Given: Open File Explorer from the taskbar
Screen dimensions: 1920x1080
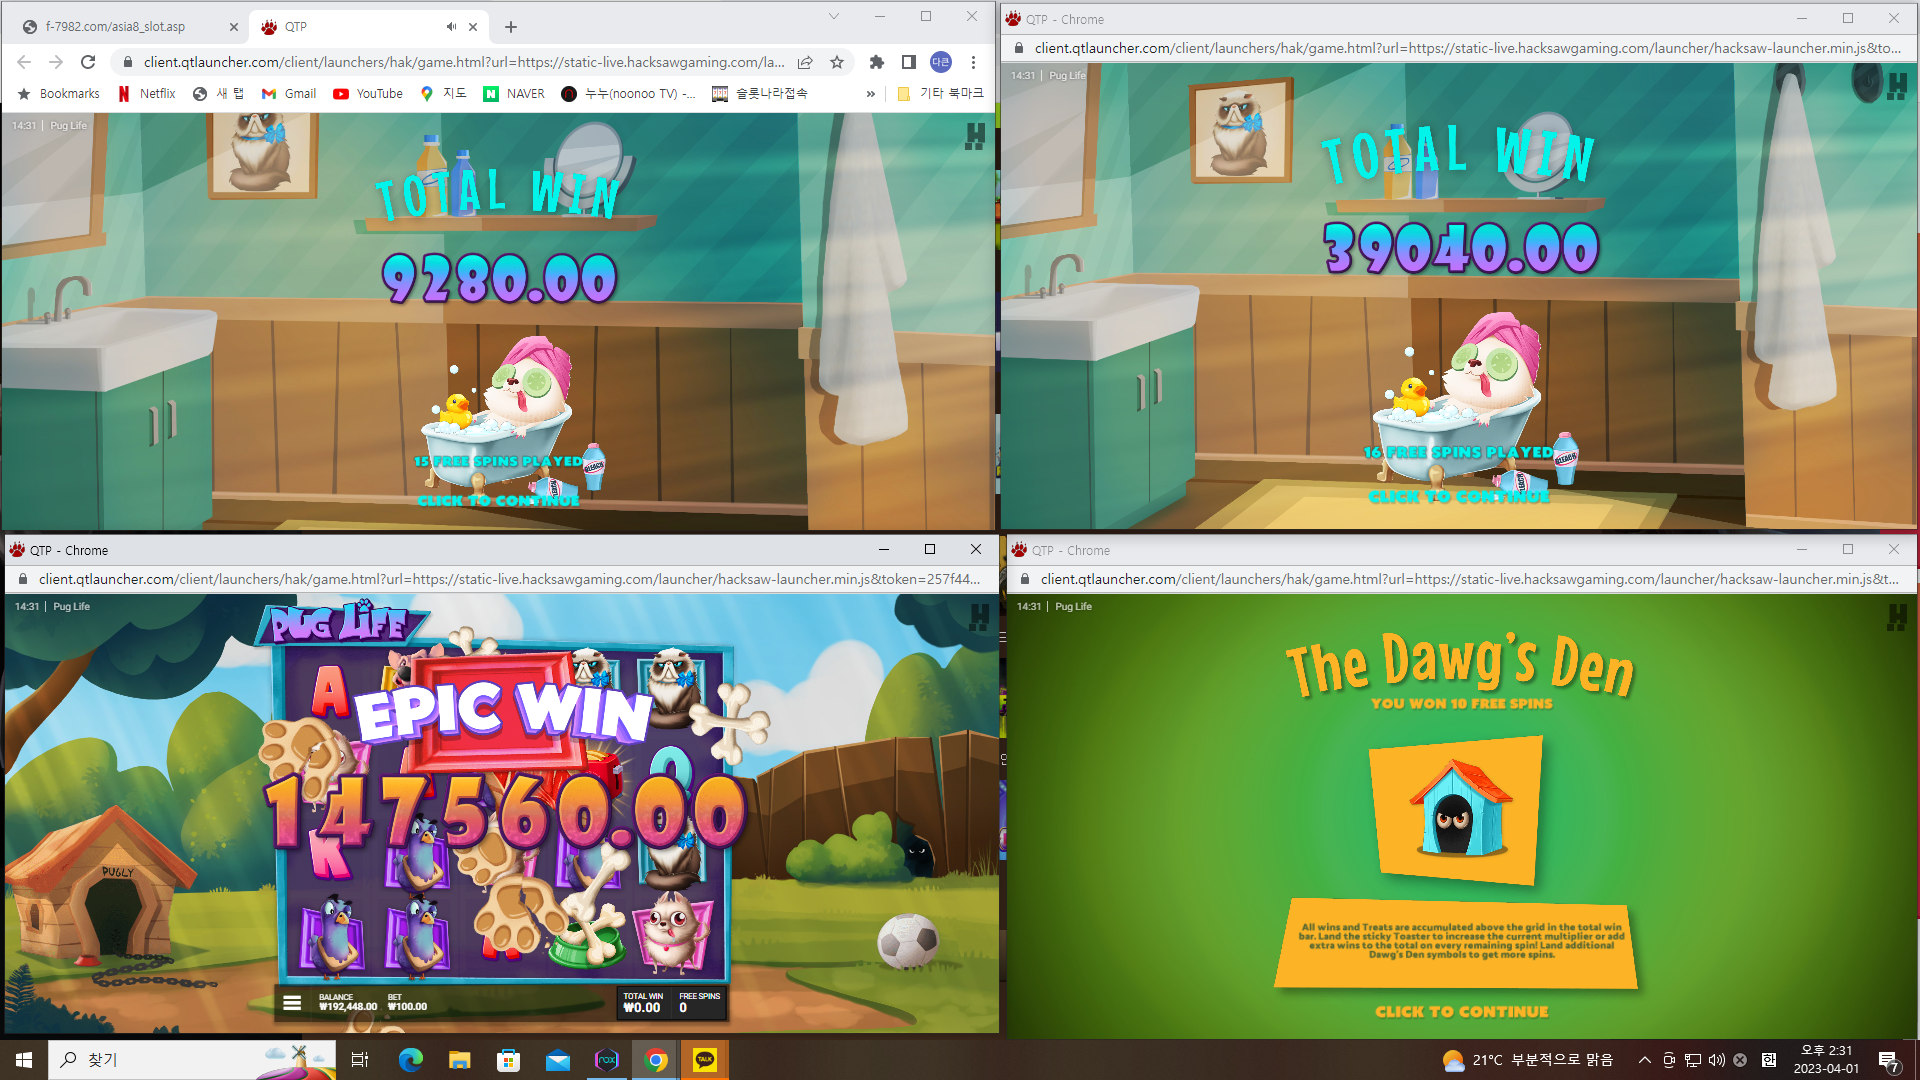Looking at the screenshot, I should (x=459, y=1060).
